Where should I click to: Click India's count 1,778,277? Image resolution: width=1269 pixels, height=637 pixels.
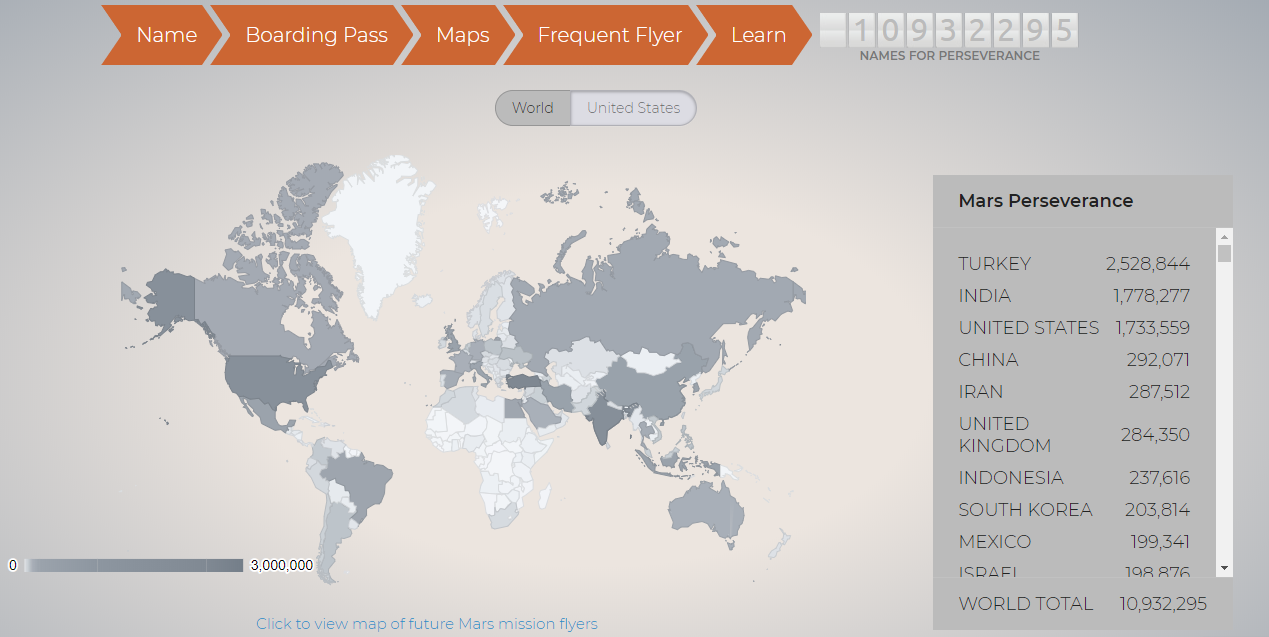point(1152,296)
